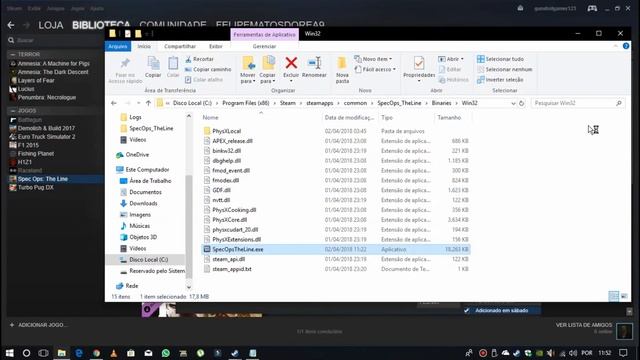
Task: Open Steam Big Picture controller icon
Action: click(x=592, y=8)
